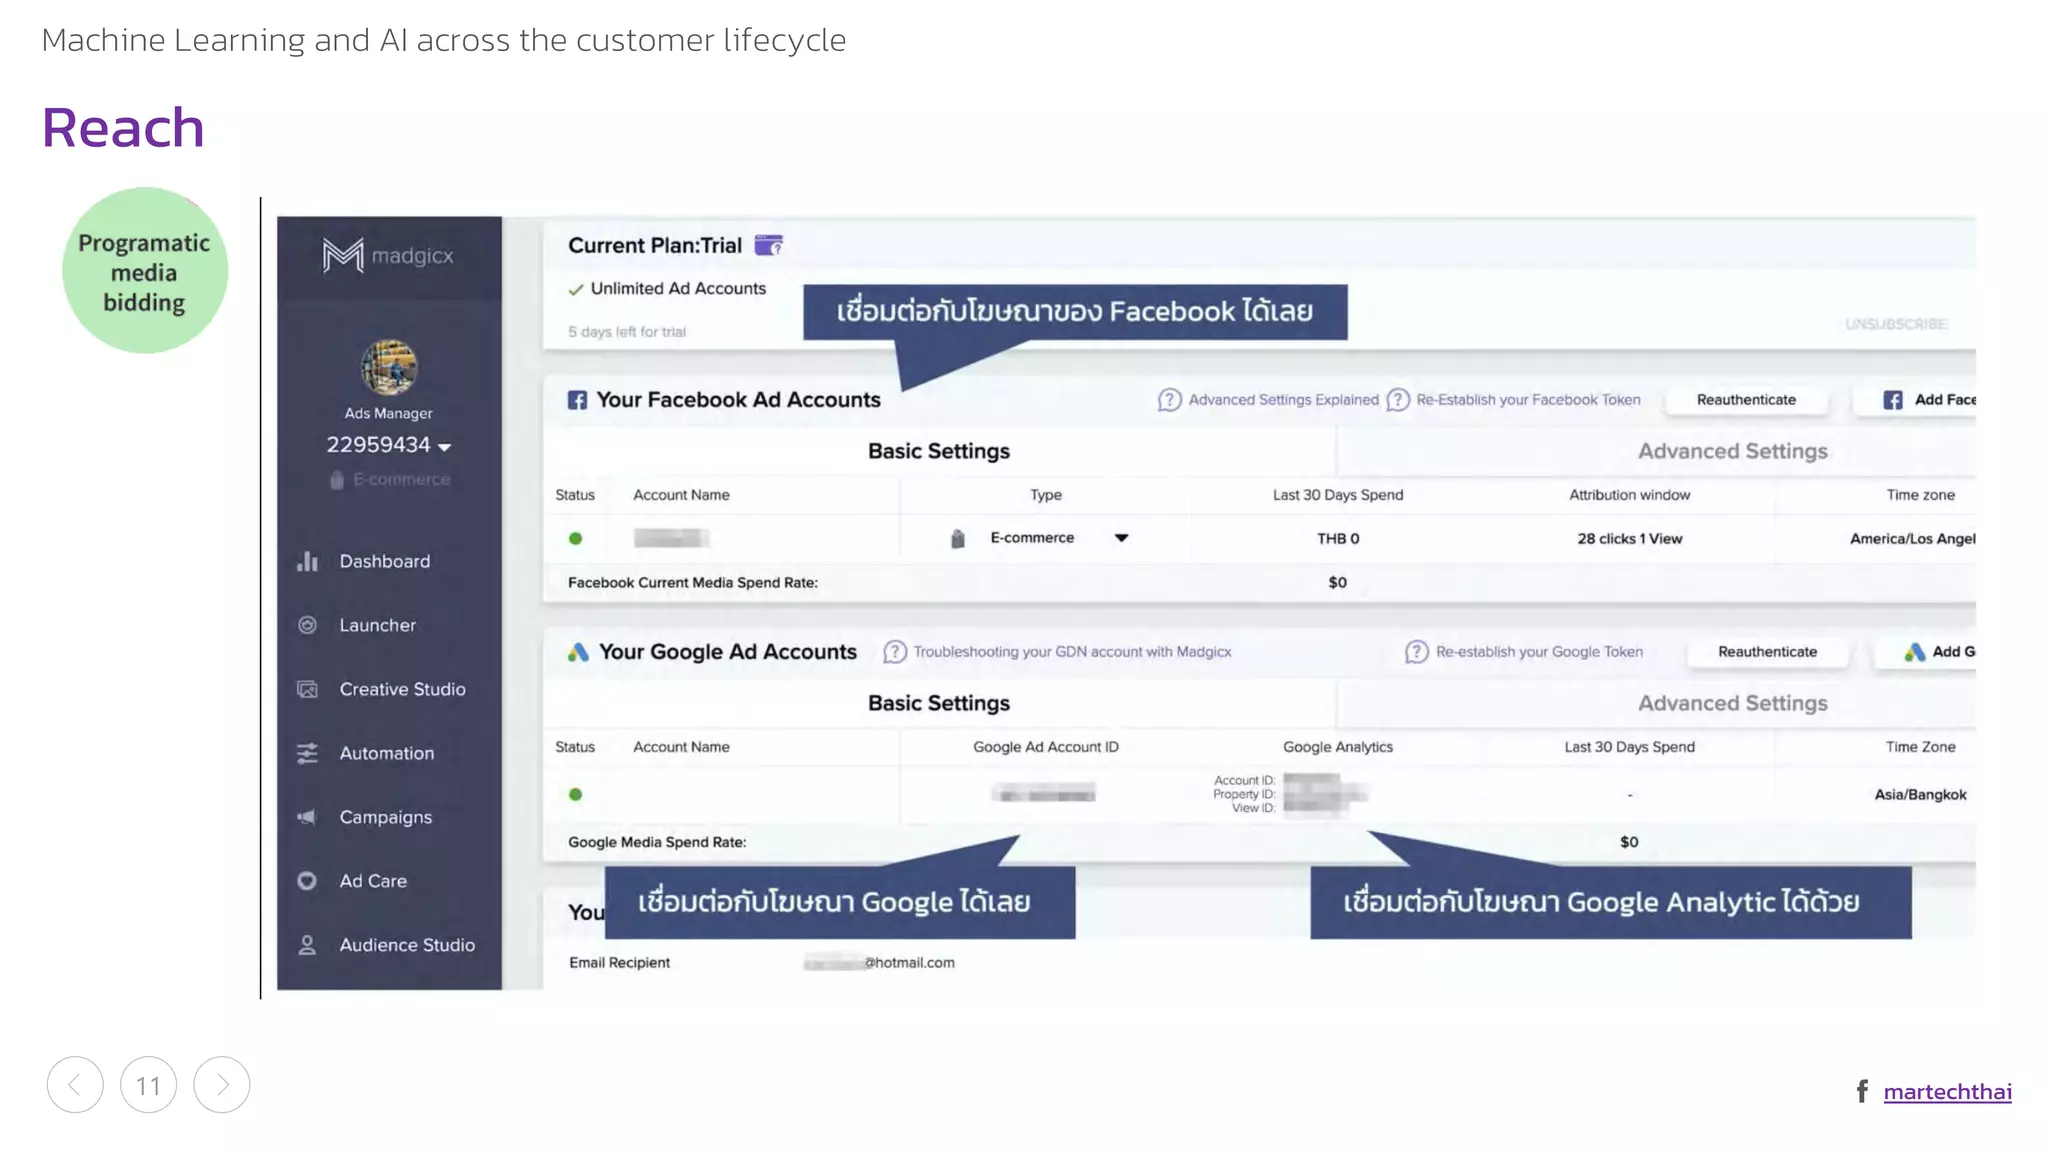Click the hotmail.com email recipient field
Screen dimensions: 2048x1152
click(x=879, y=963)
